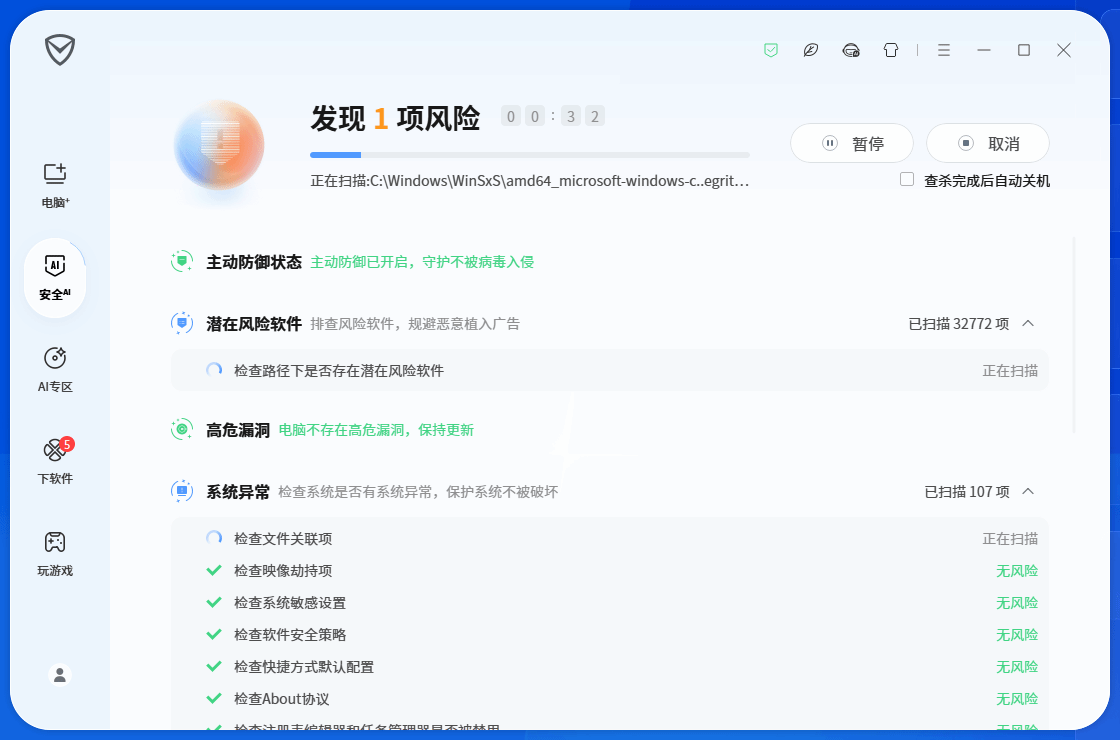Click spinner beside 检查路径下是否存在潜在风险软件
Image resolution: width=1120 pixels, height=740 pixels.
[214, 370]
